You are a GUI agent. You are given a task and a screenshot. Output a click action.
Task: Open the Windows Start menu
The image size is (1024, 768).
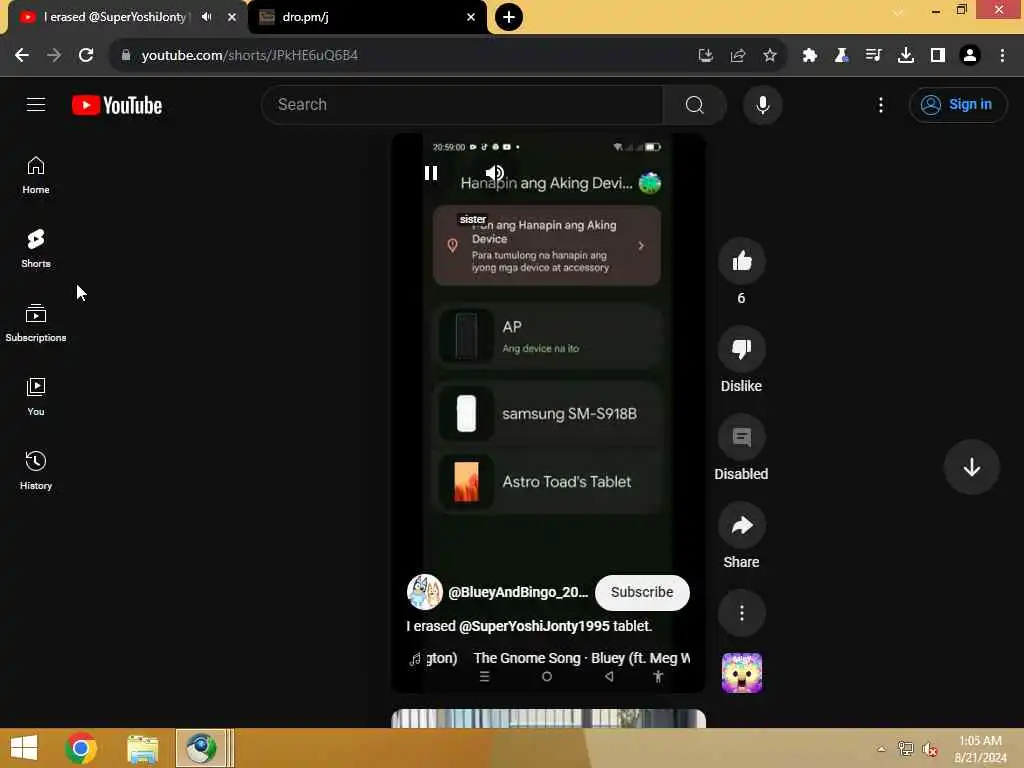coord(24,748)
